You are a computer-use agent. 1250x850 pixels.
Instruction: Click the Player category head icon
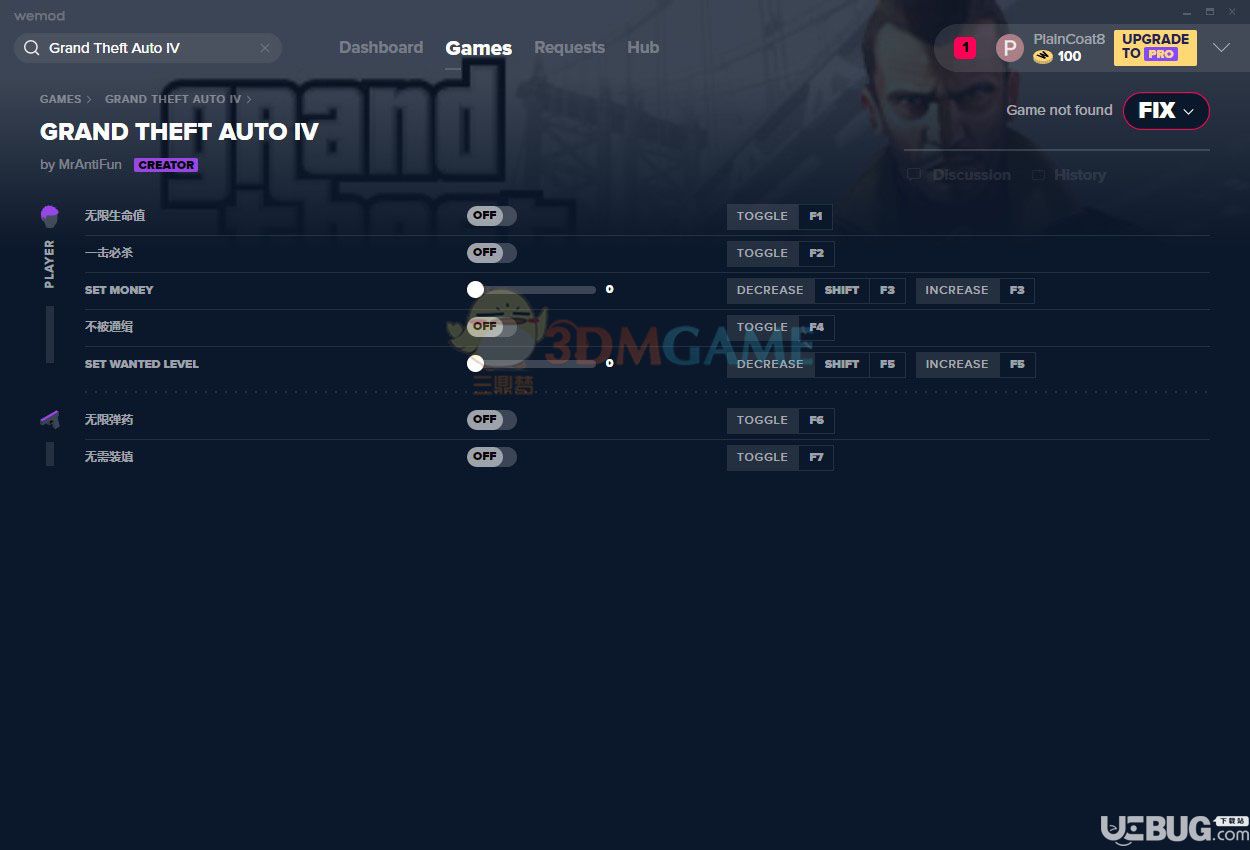point(49,216)
